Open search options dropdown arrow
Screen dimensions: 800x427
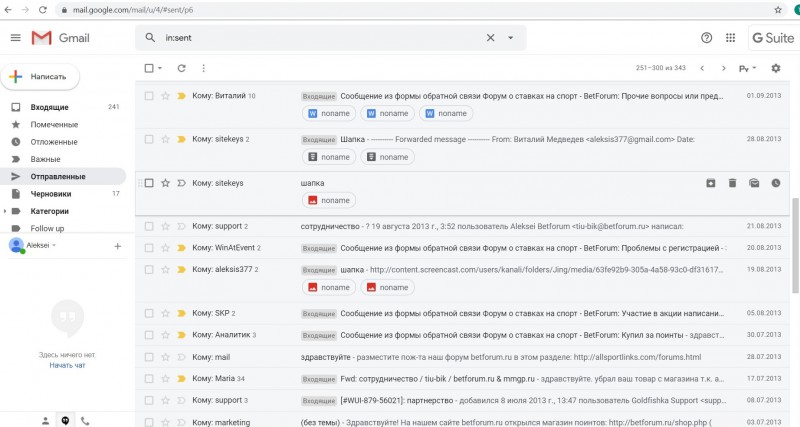point(510,38)
